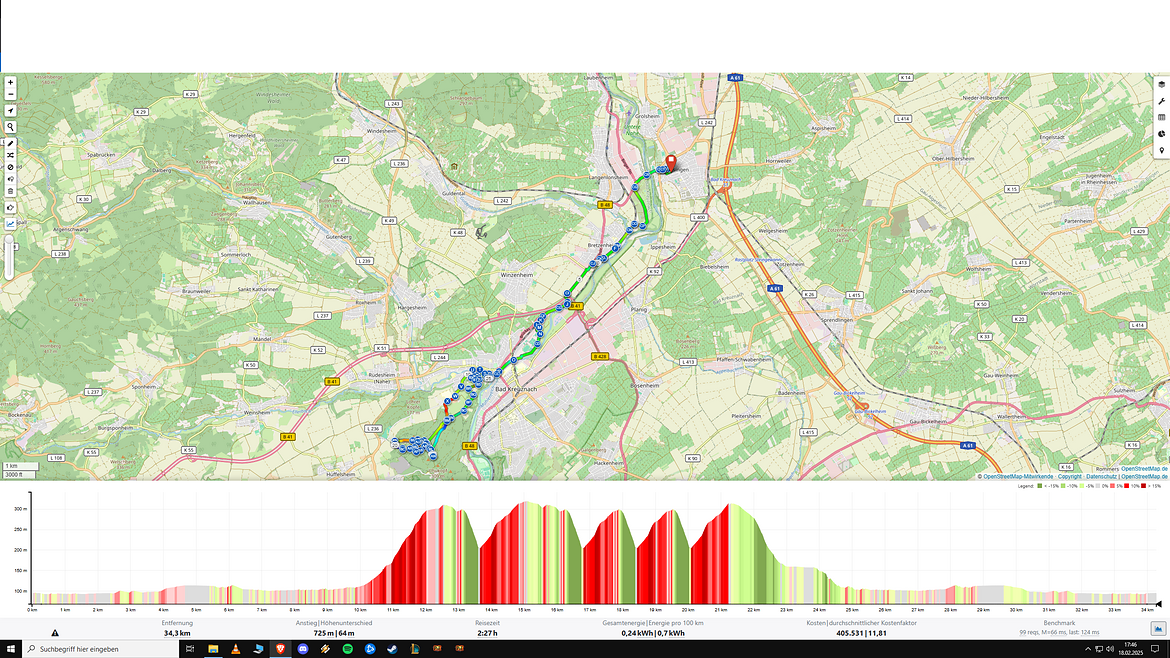Screen dimensions: 1170x658
Task: Click the vertical opacity slider handle
Action: 9,239
